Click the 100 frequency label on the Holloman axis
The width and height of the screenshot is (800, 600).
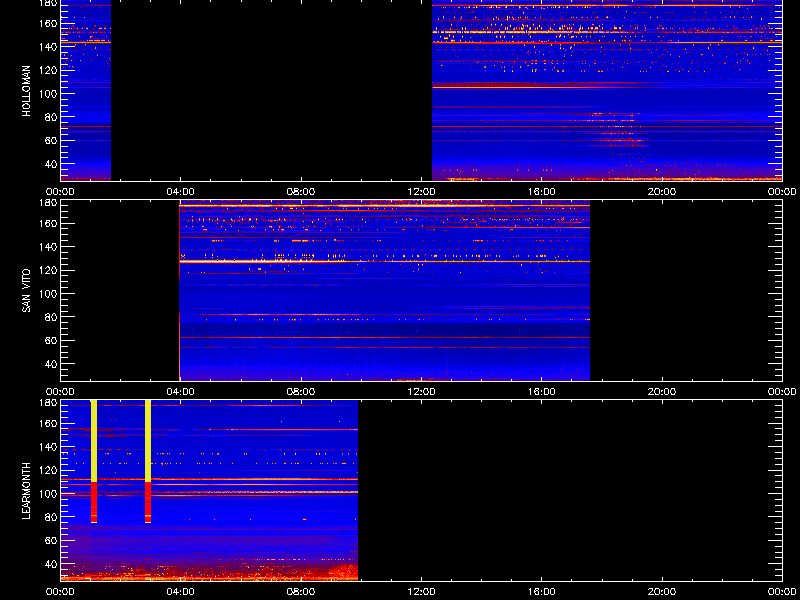[48, 94]
